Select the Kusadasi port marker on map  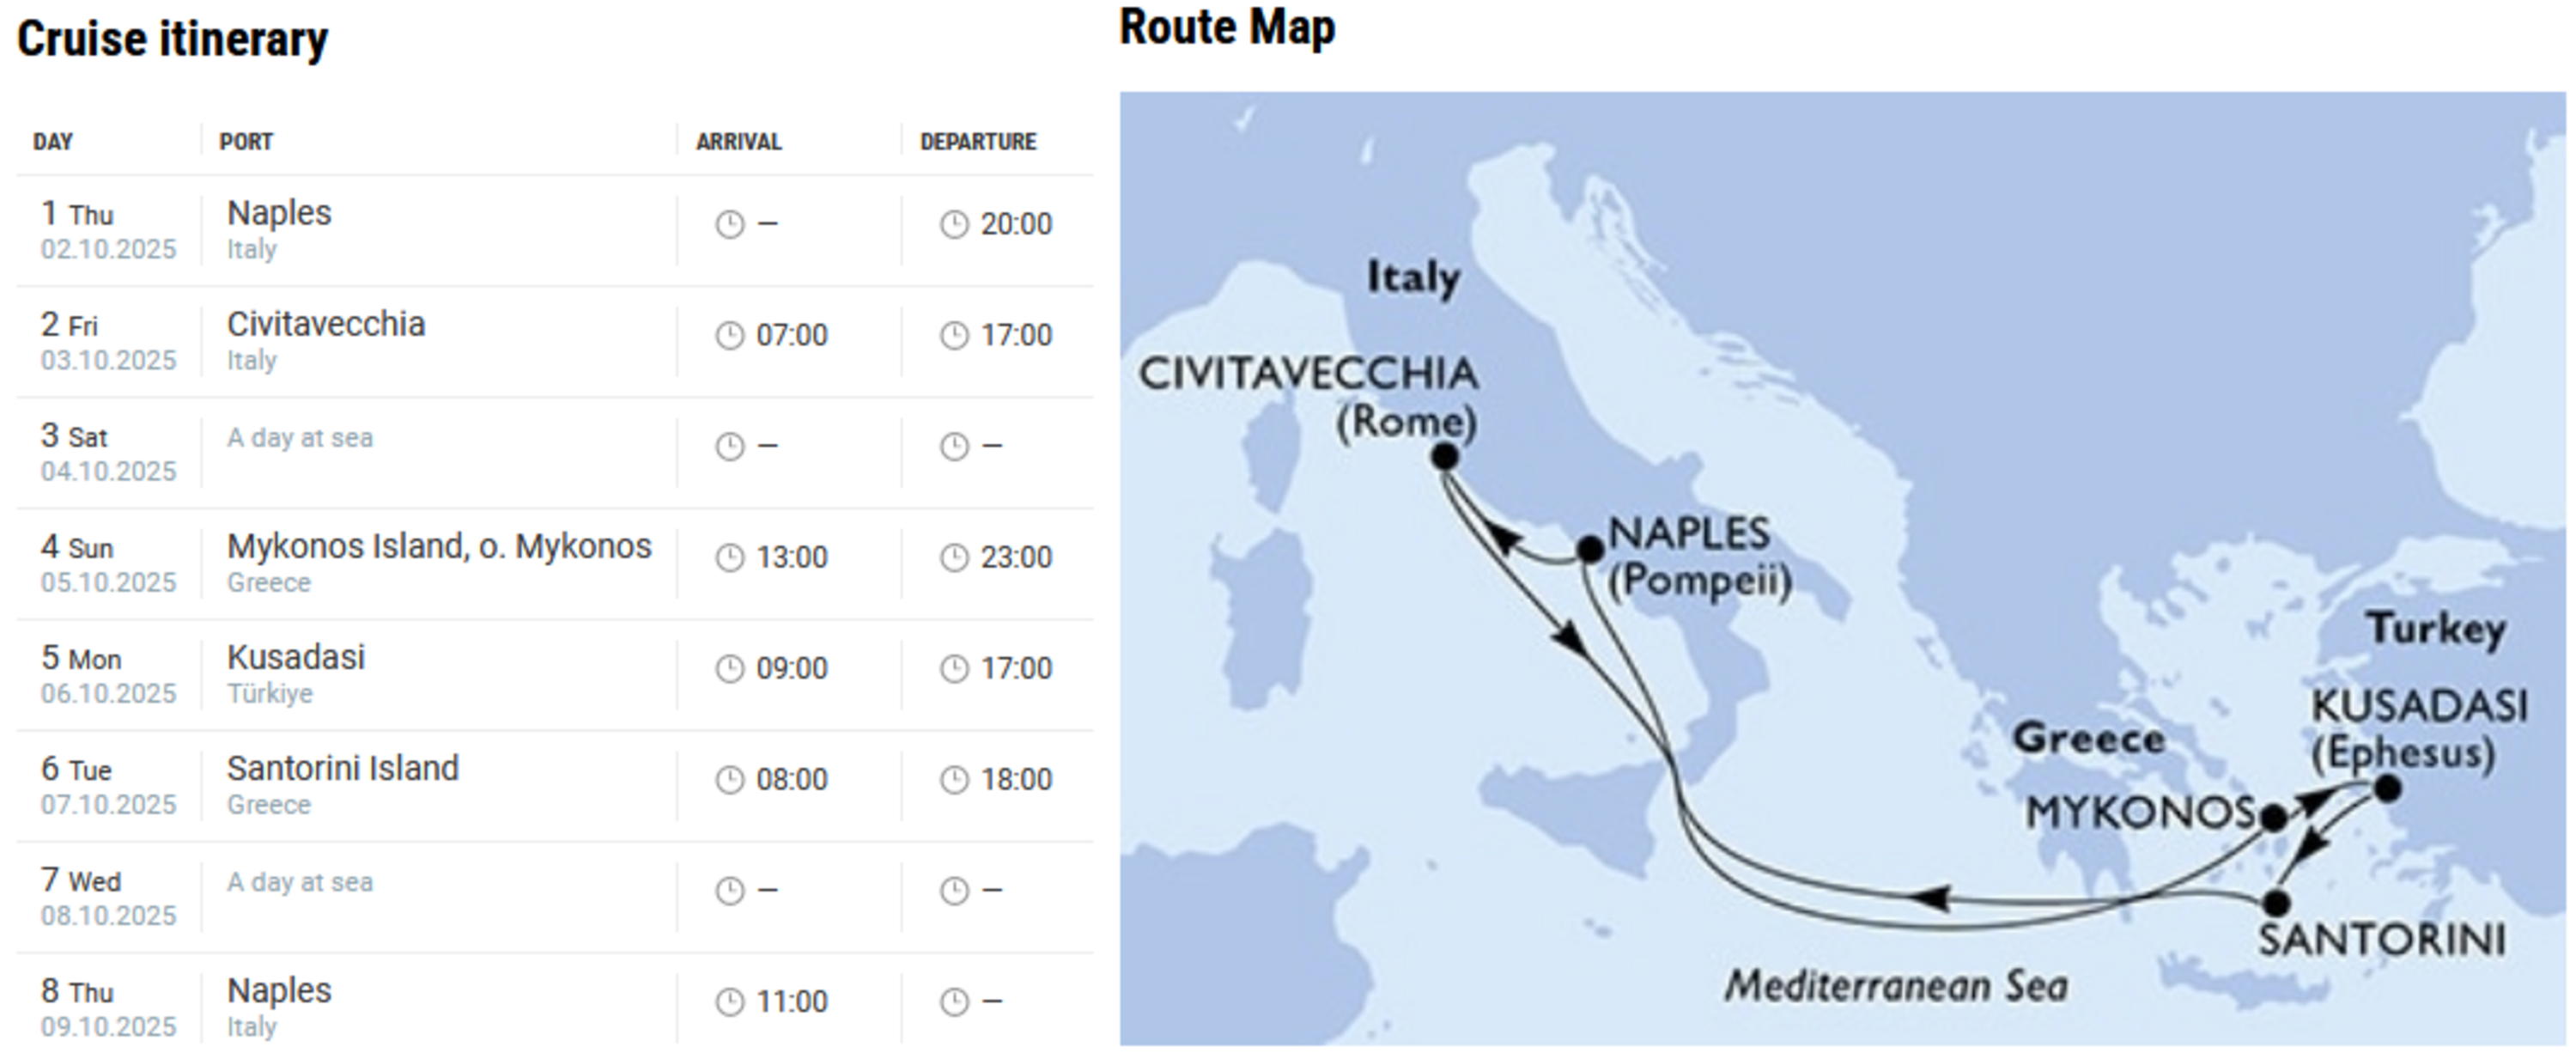coord(2387,789)
